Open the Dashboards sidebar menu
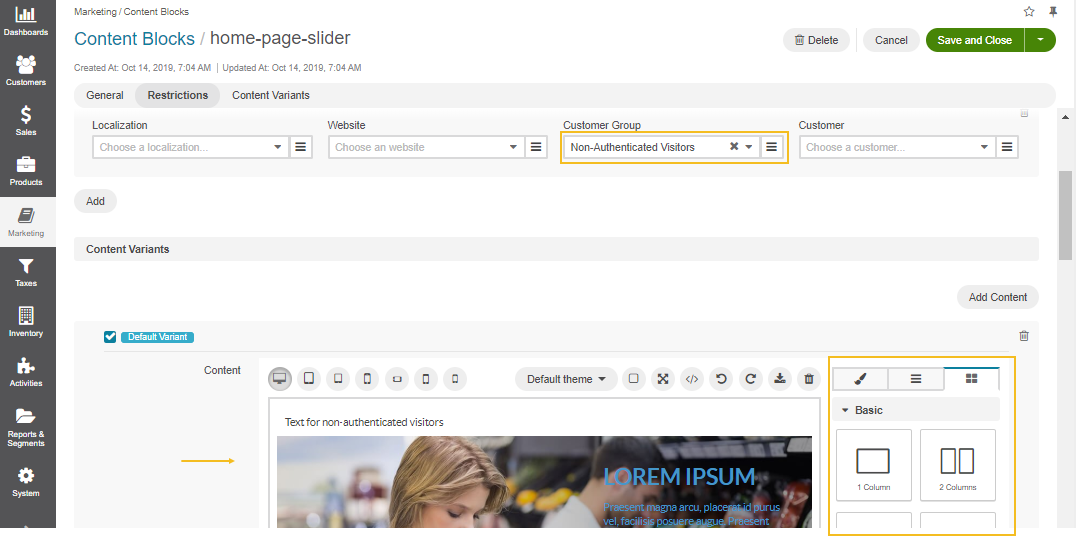 tap(26, 21)
